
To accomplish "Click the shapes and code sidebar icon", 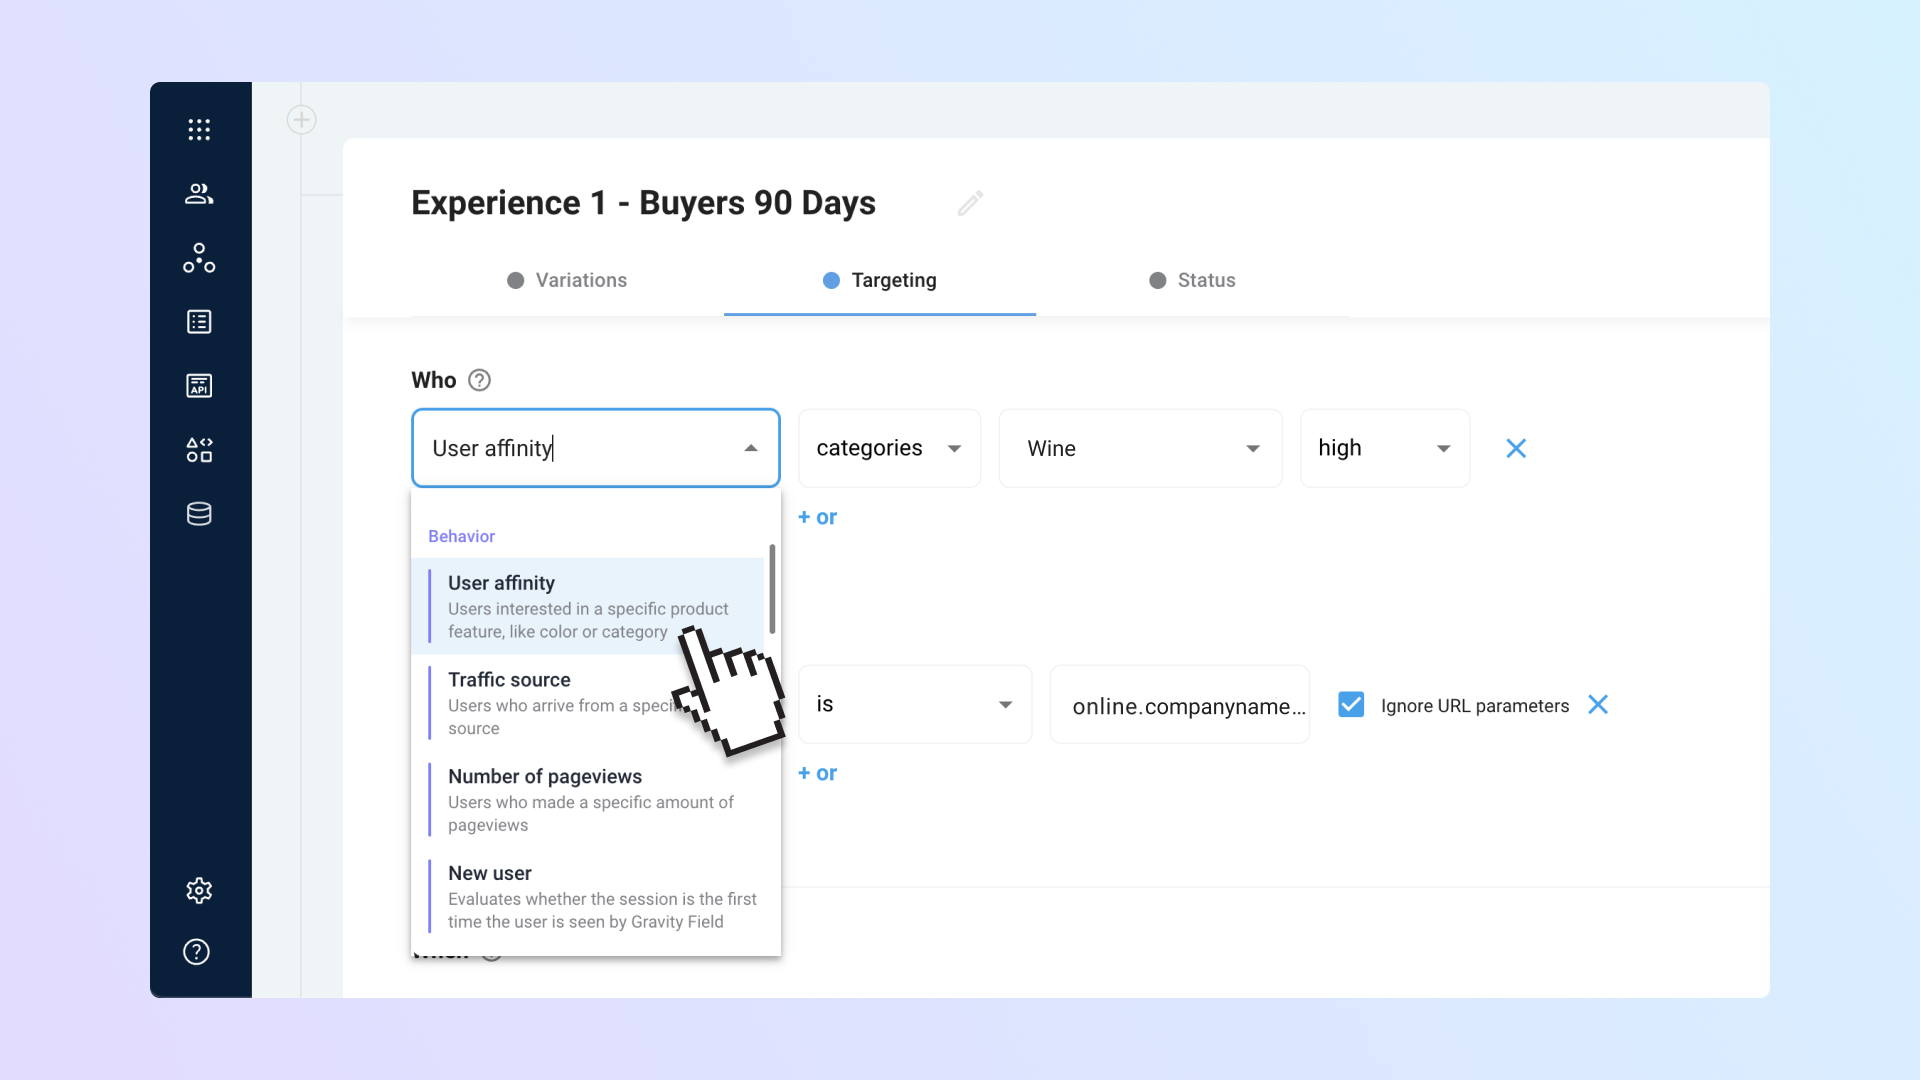I will tap(199, 450).
